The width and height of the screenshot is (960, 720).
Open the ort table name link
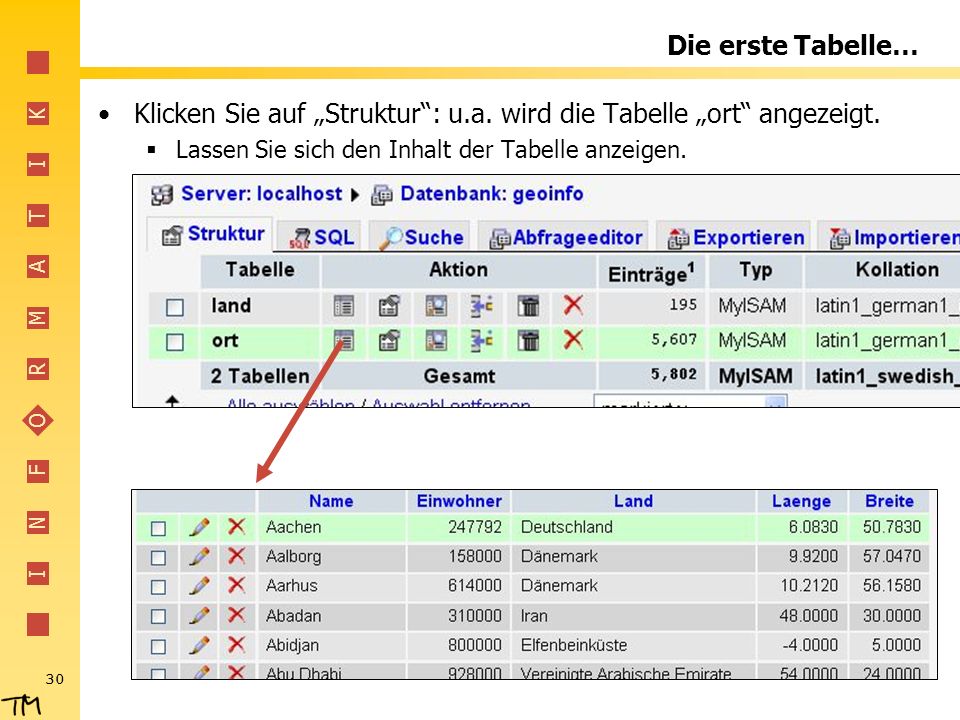[x=225, y=340]
